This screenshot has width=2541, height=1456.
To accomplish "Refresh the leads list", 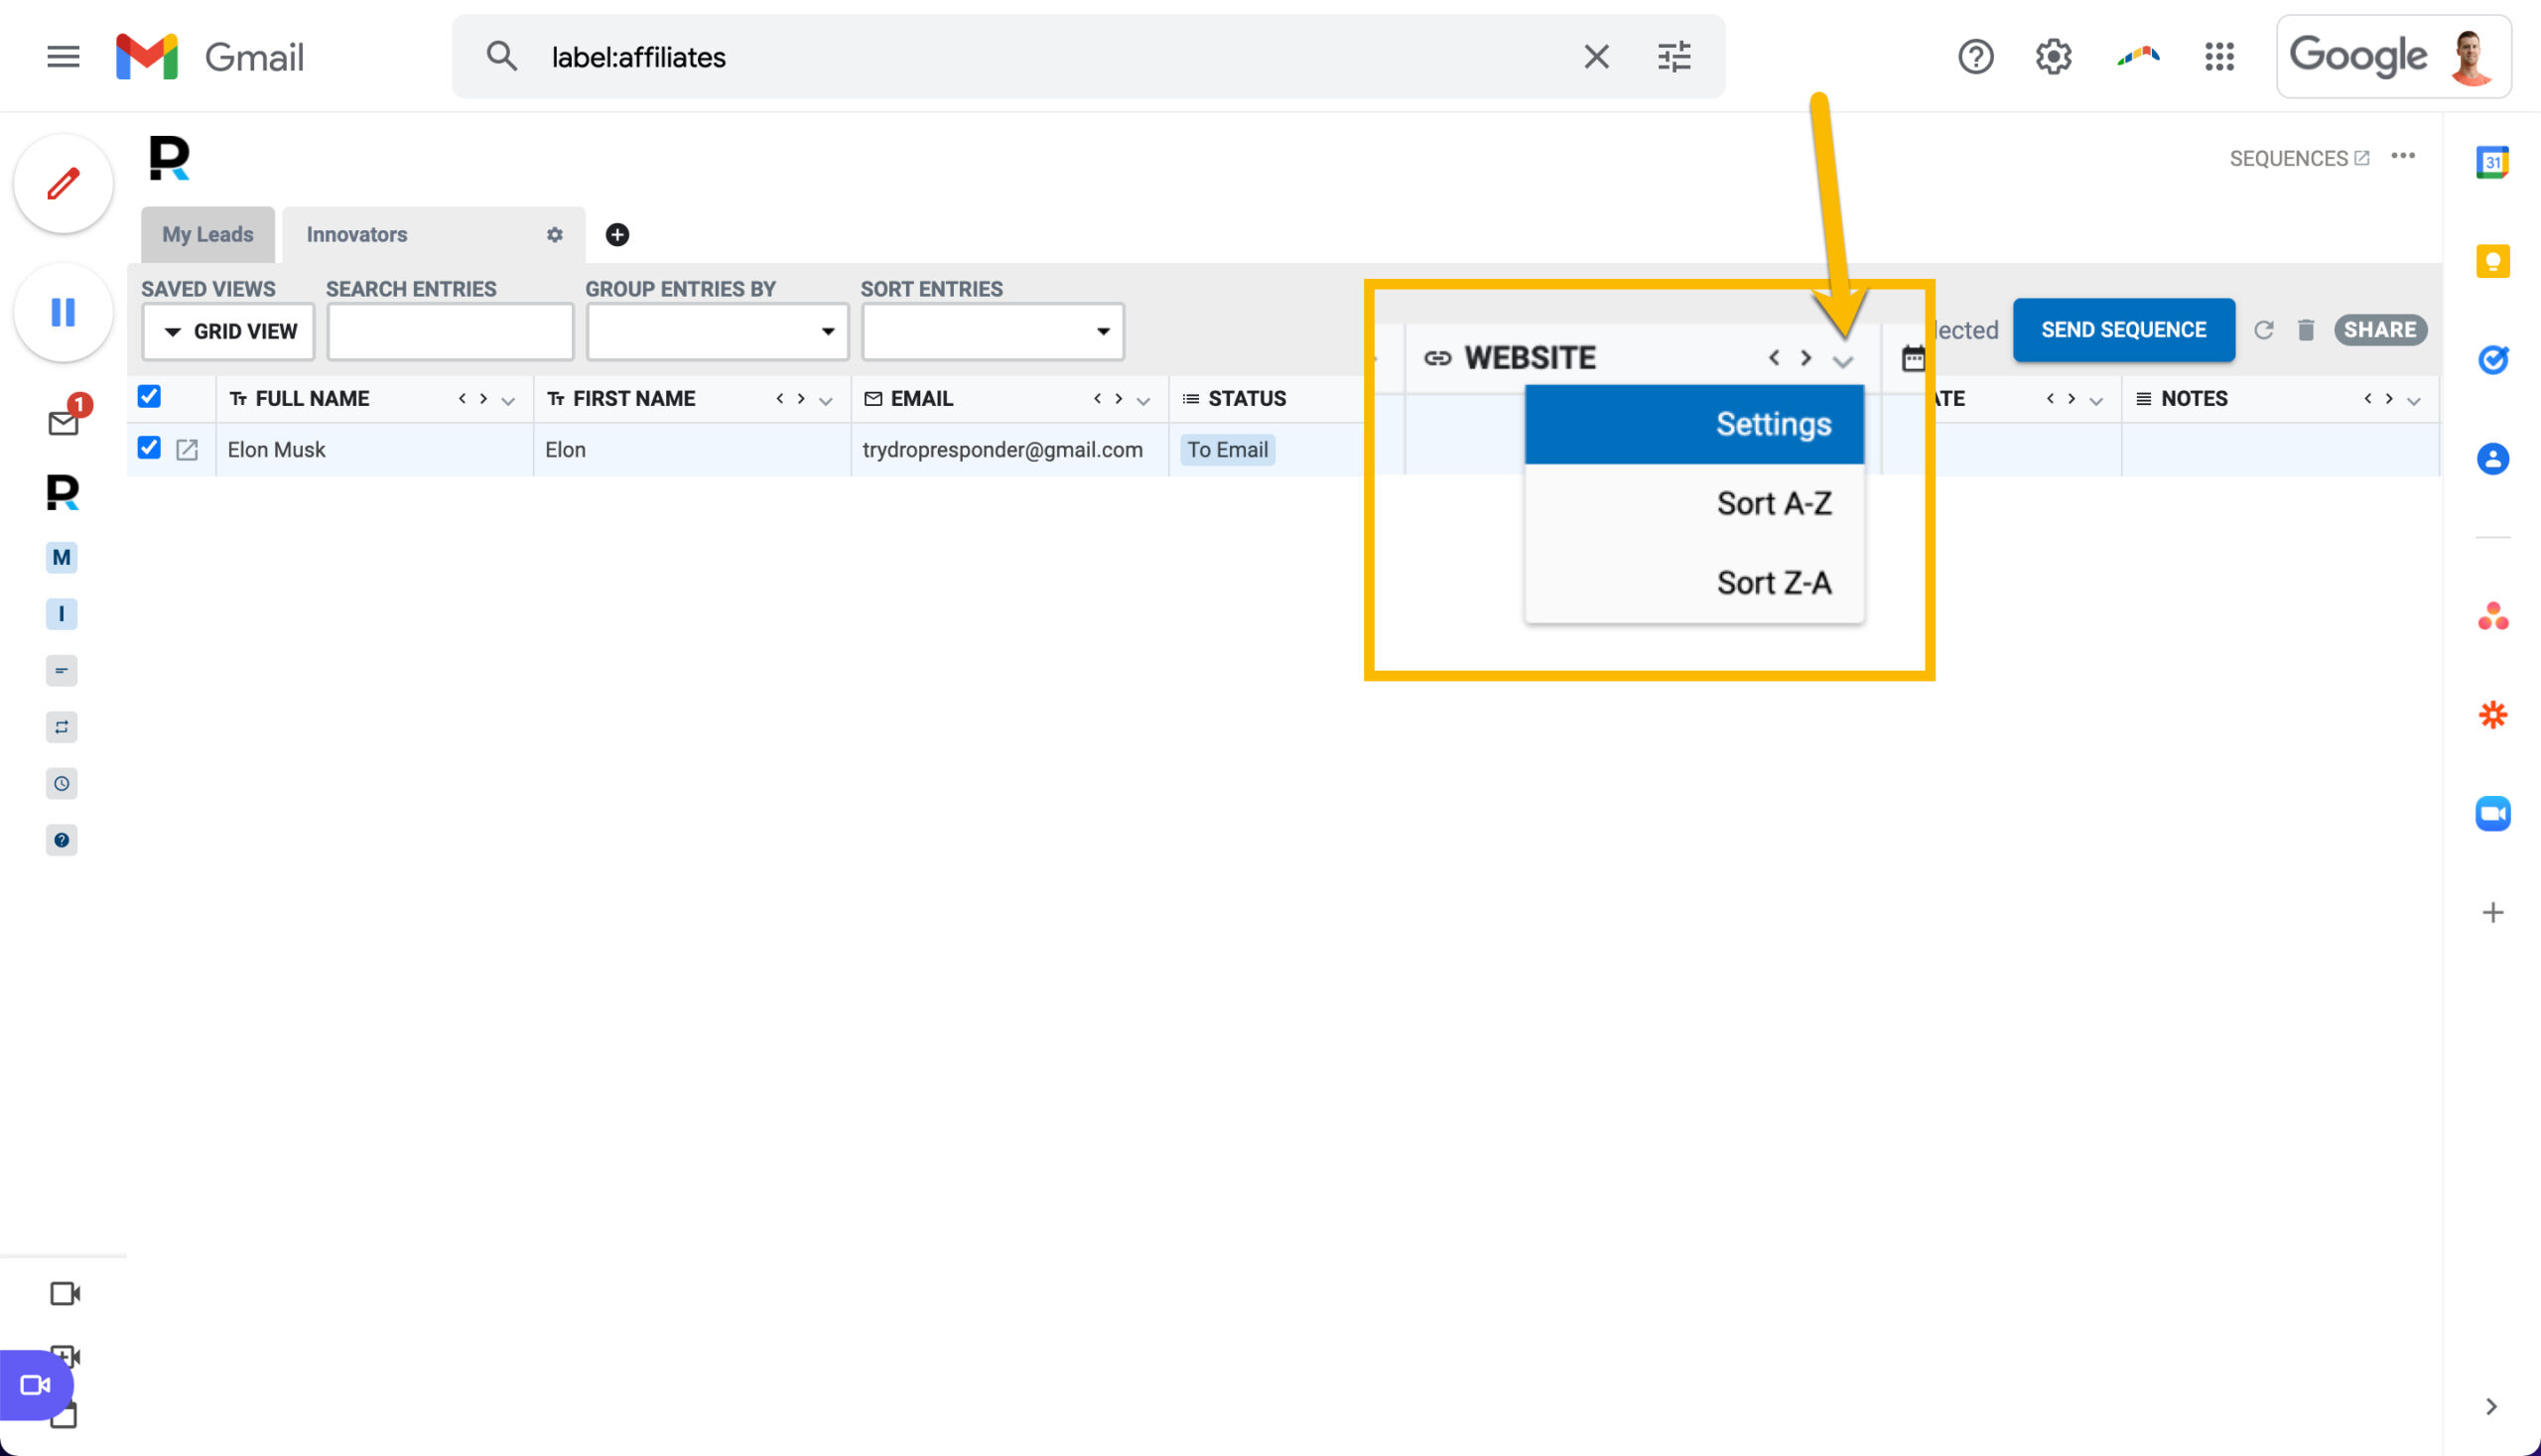I will click(x=2264, y=330).
